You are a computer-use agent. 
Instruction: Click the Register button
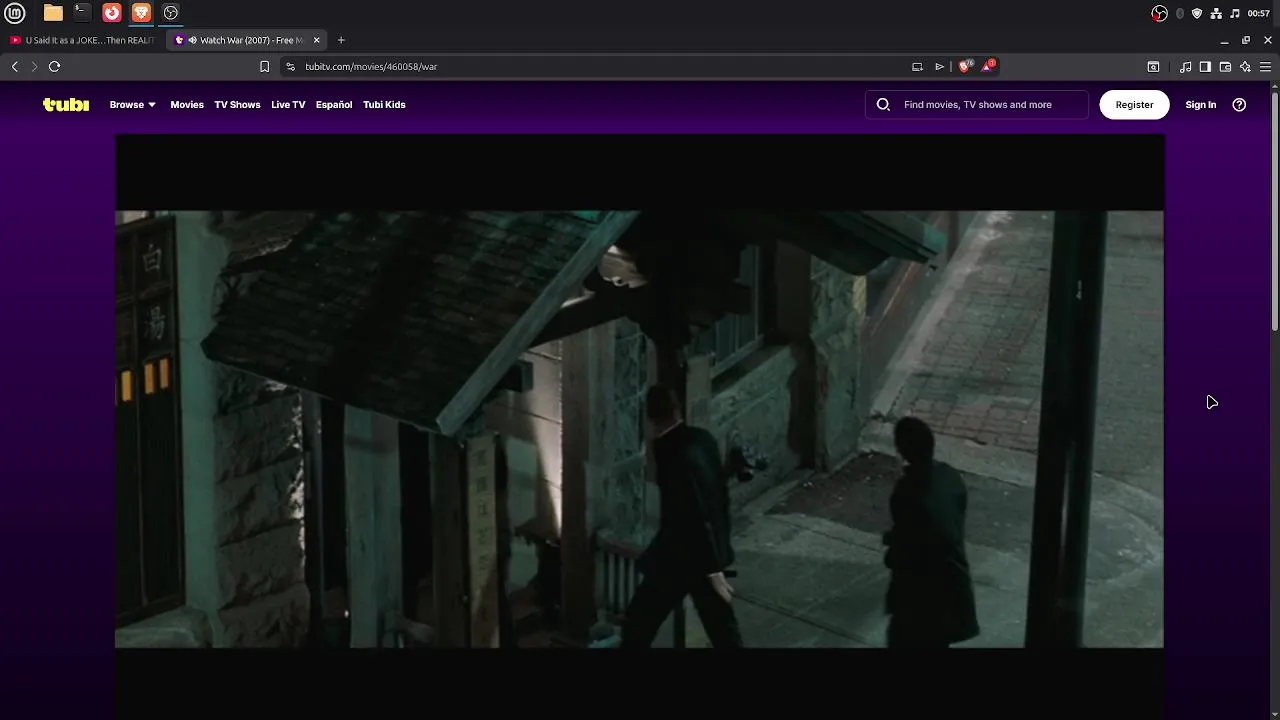[x=1134, y=105]
